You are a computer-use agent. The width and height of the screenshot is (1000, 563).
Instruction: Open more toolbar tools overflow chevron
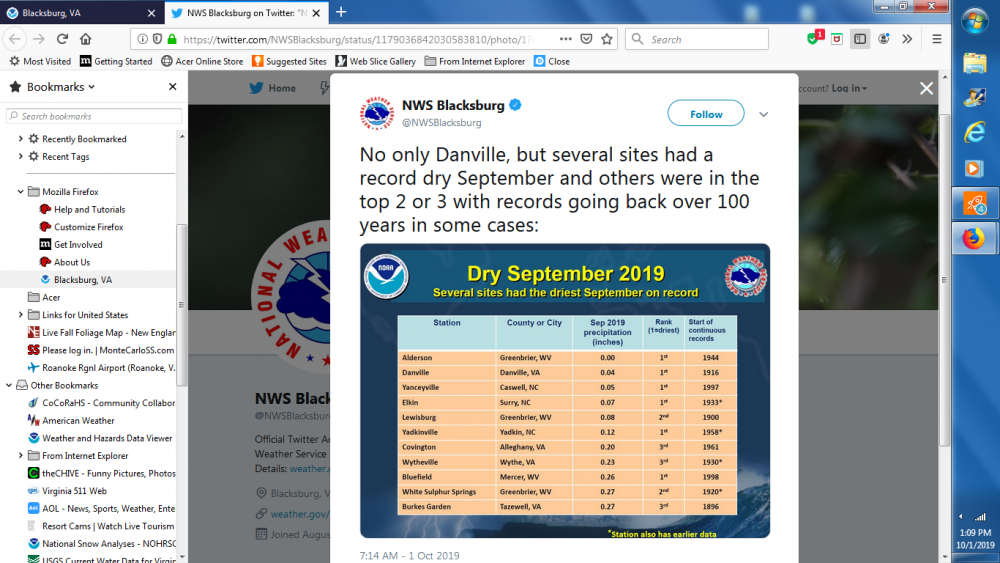pyautogui.click(x=907, y=39)
